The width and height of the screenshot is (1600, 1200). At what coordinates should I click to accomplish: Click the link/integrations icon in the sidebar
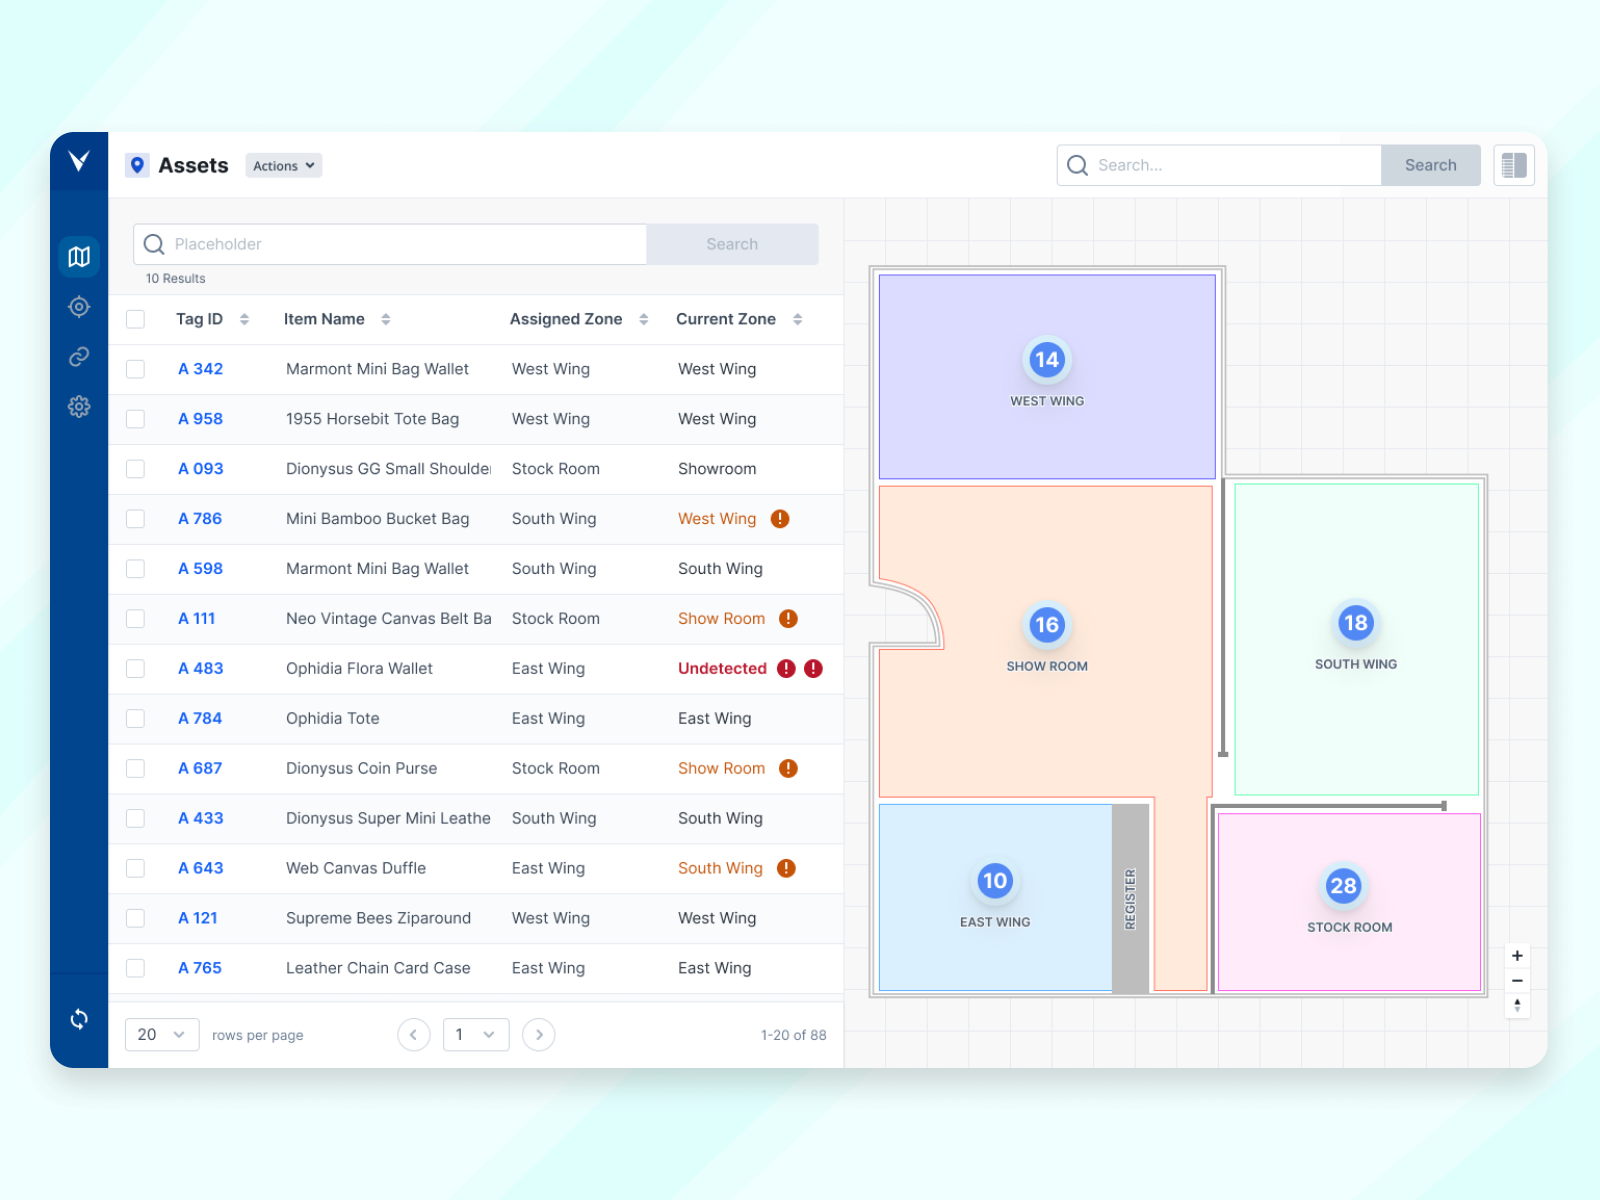tap(79, 356)
